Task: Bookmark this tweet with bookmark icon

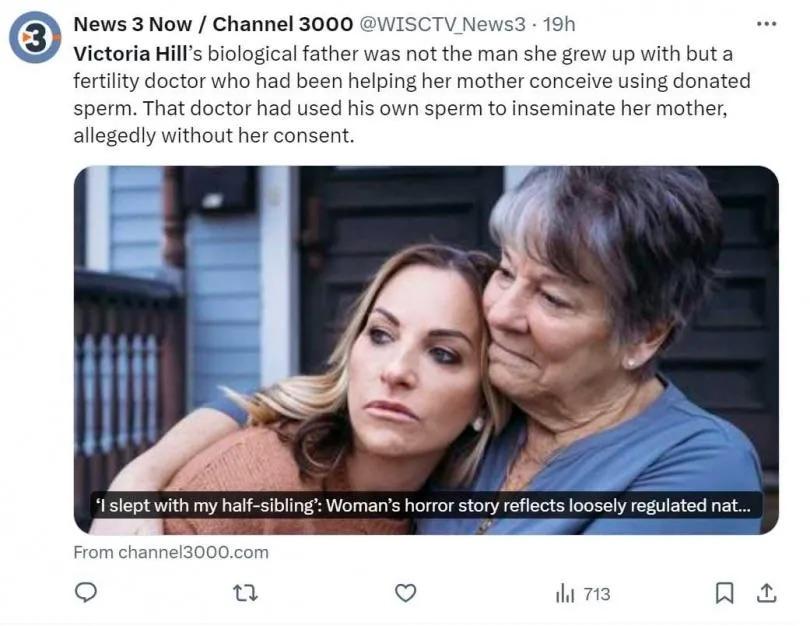Action: click(726, 593)
